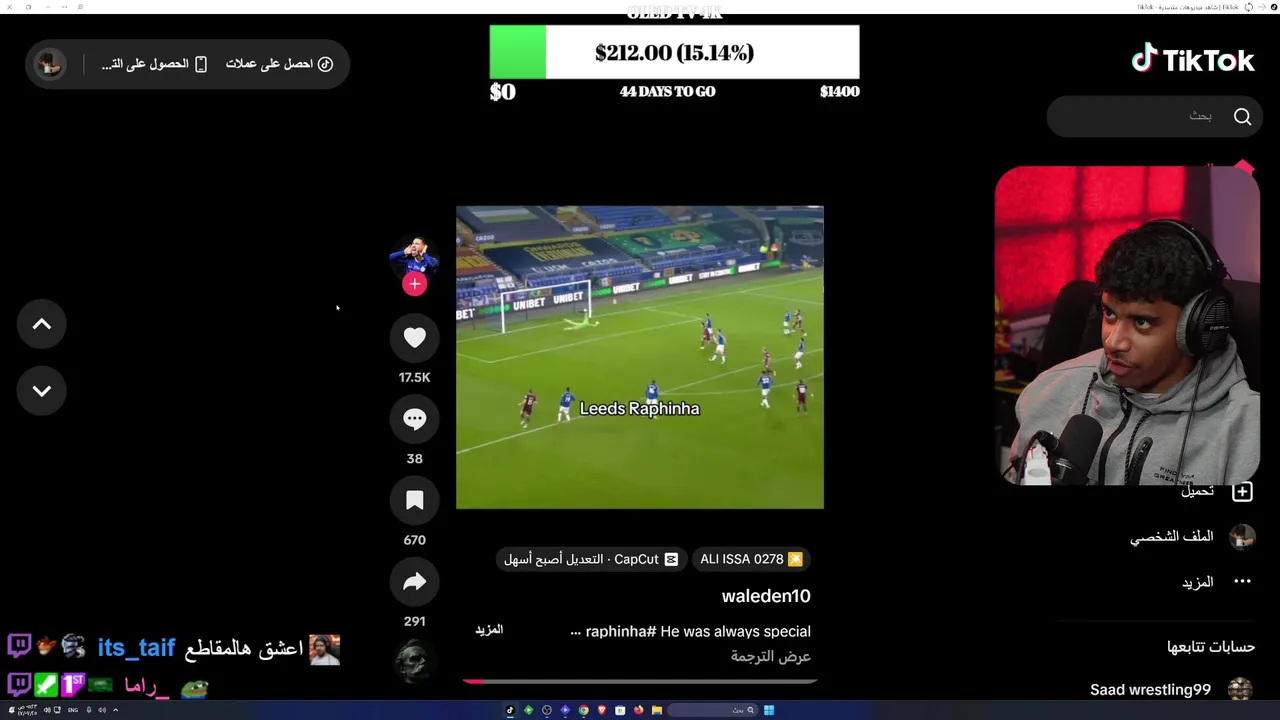Focus the TikTok search field
Viewport: 1280px width, 720px height.
tap(1153, 117)
